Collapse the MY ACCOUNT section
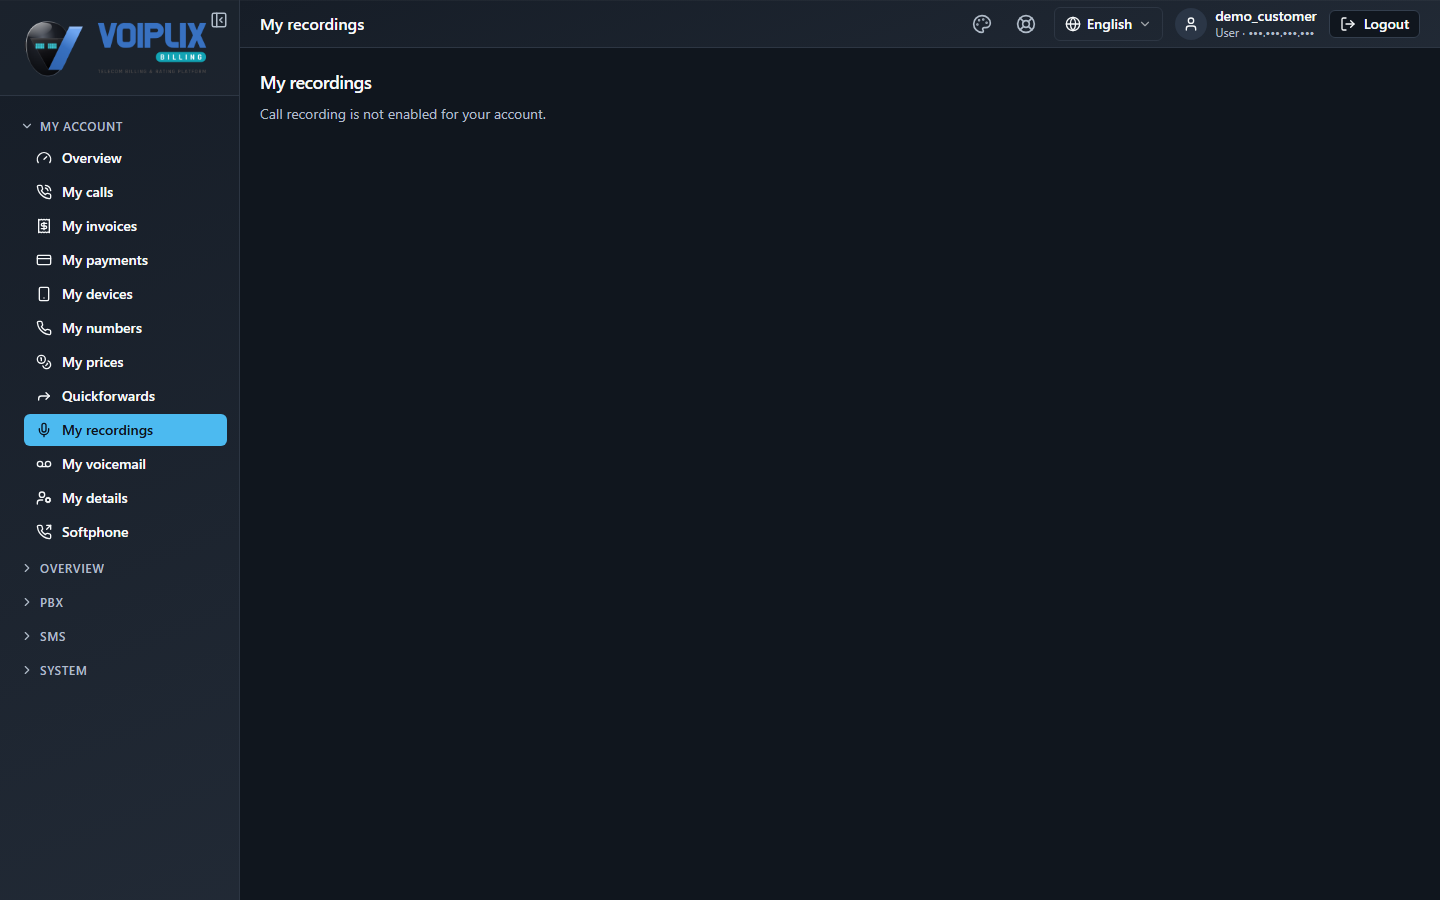The image size is (1440, 900). point(72,126)
